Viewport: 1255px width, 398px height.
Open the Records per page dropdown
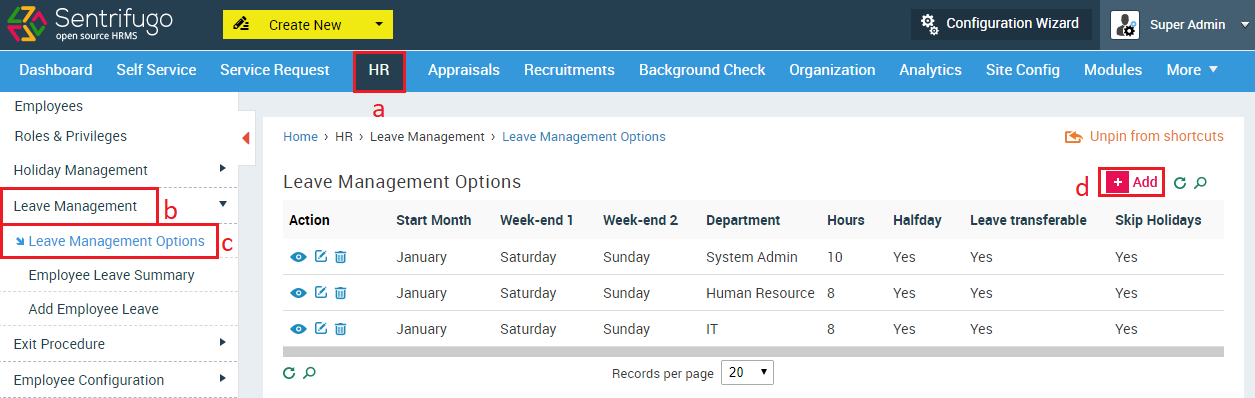747,373
